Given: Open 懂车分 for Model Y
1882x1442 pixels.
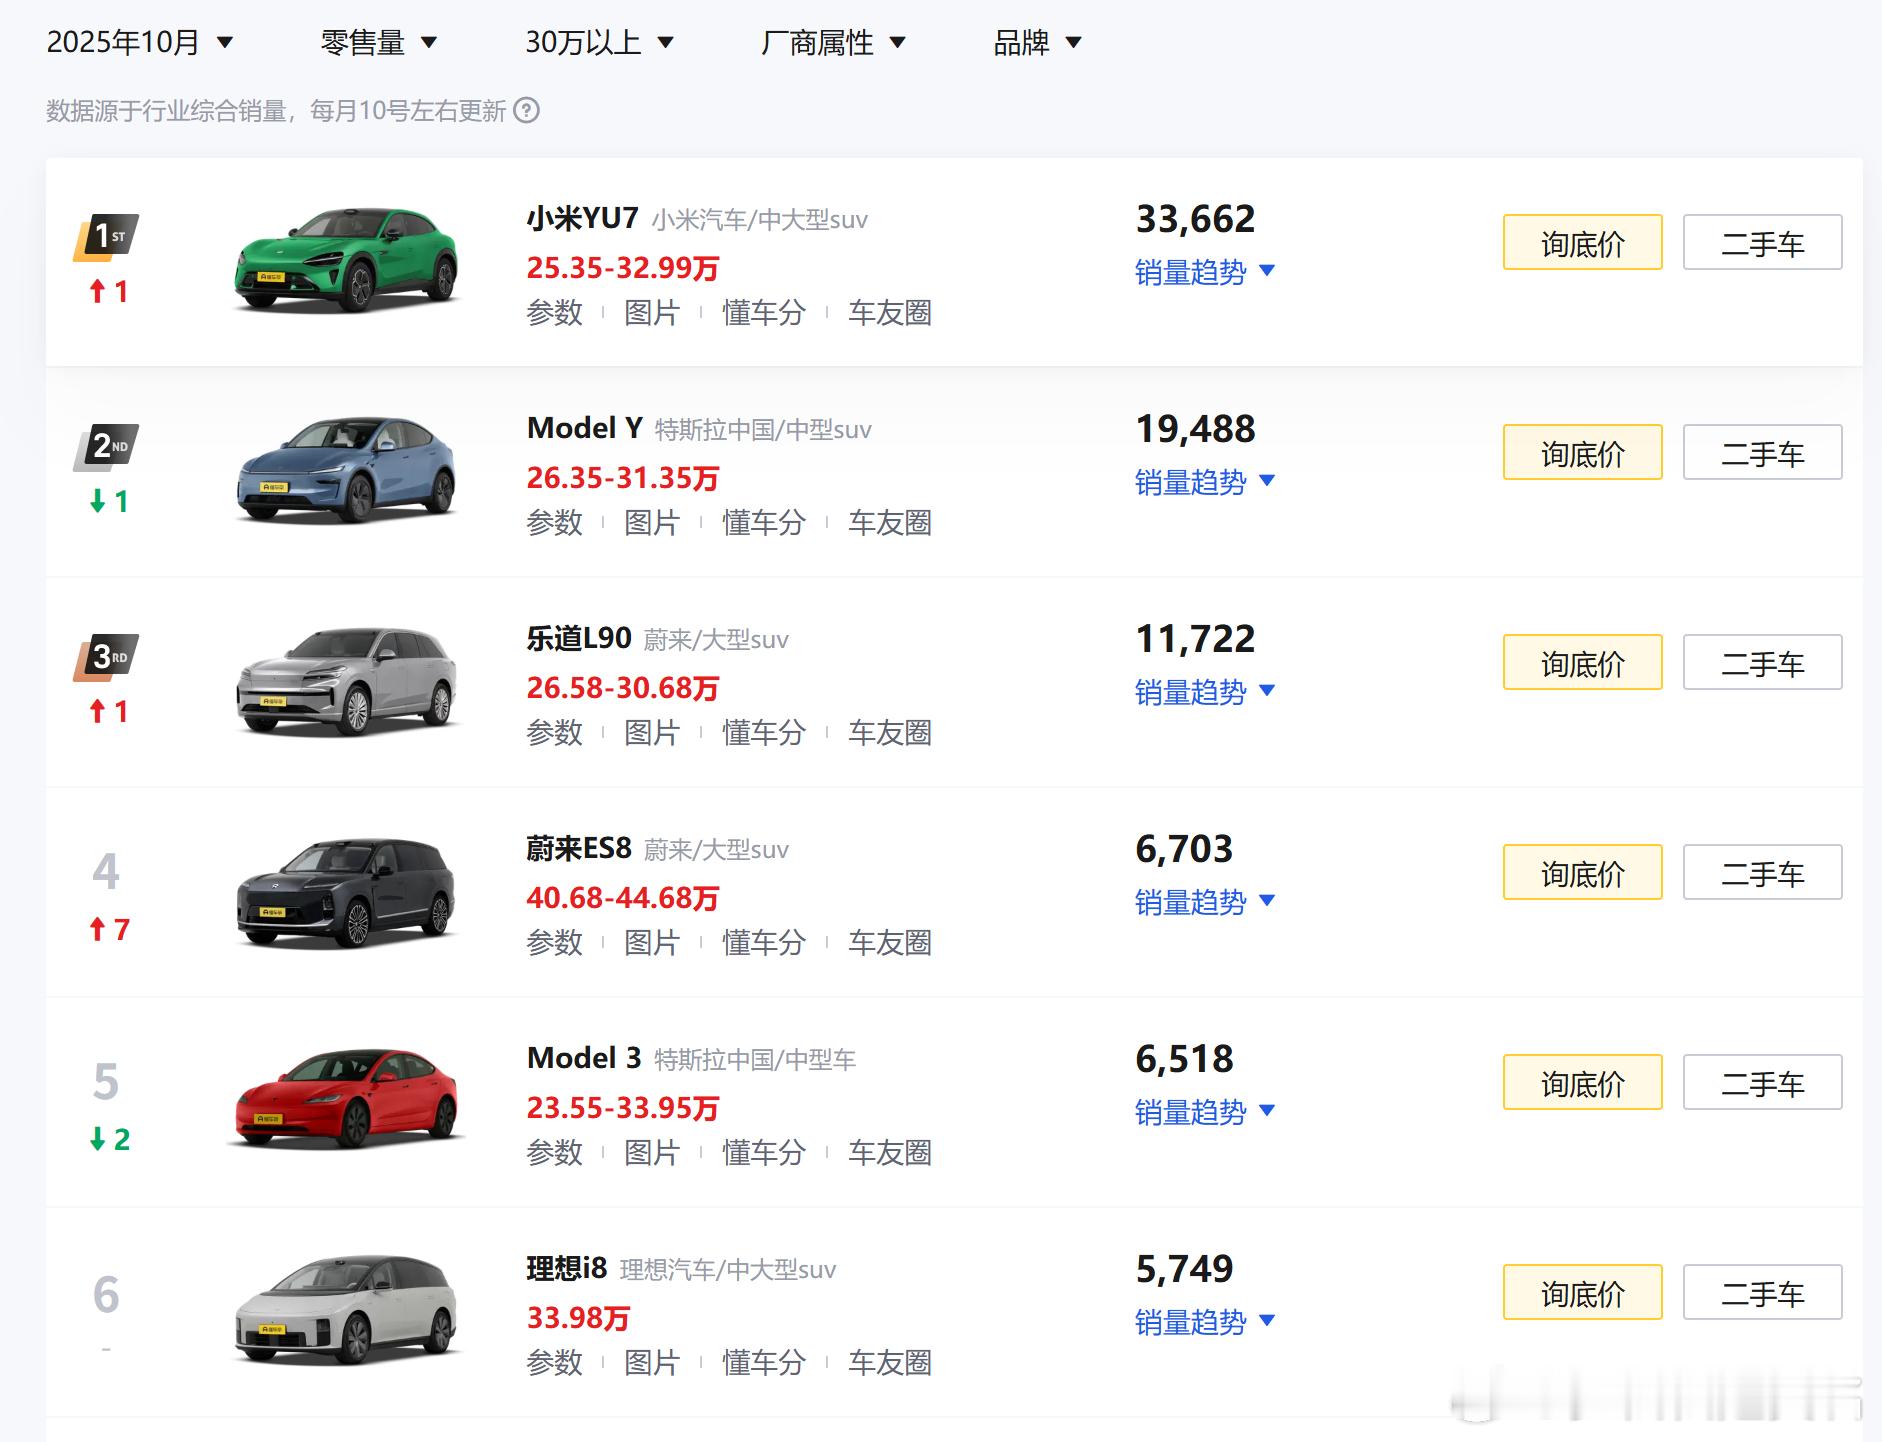Looking at the screenshot, I should click(764, 523).
